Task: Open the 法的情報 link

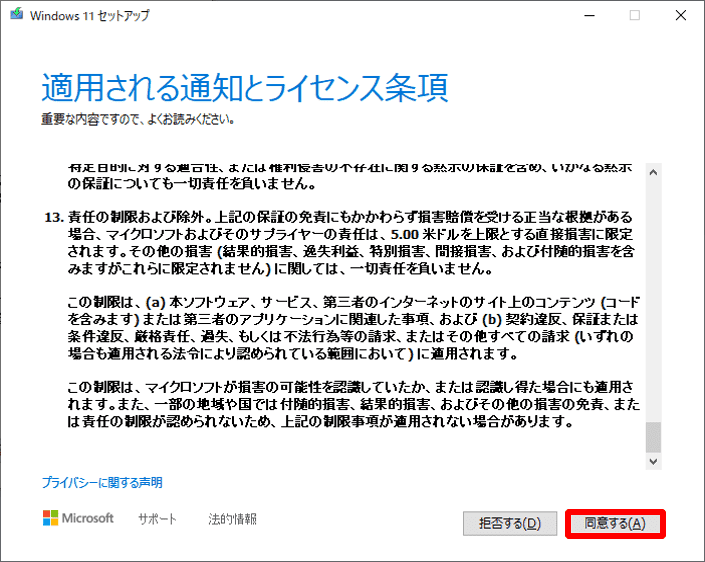Action: point(232,519)
